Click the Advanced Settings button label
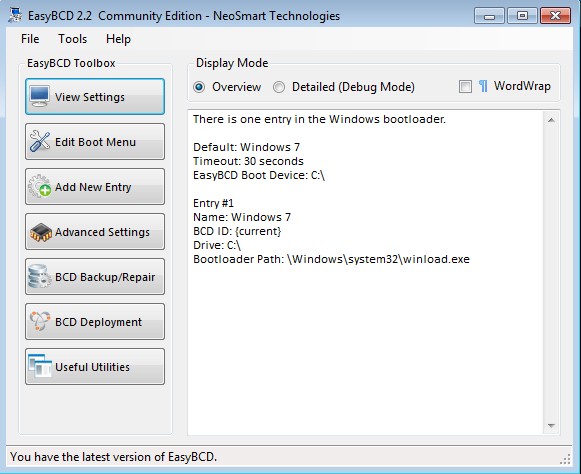581x474 pixels. coord(102,232)
